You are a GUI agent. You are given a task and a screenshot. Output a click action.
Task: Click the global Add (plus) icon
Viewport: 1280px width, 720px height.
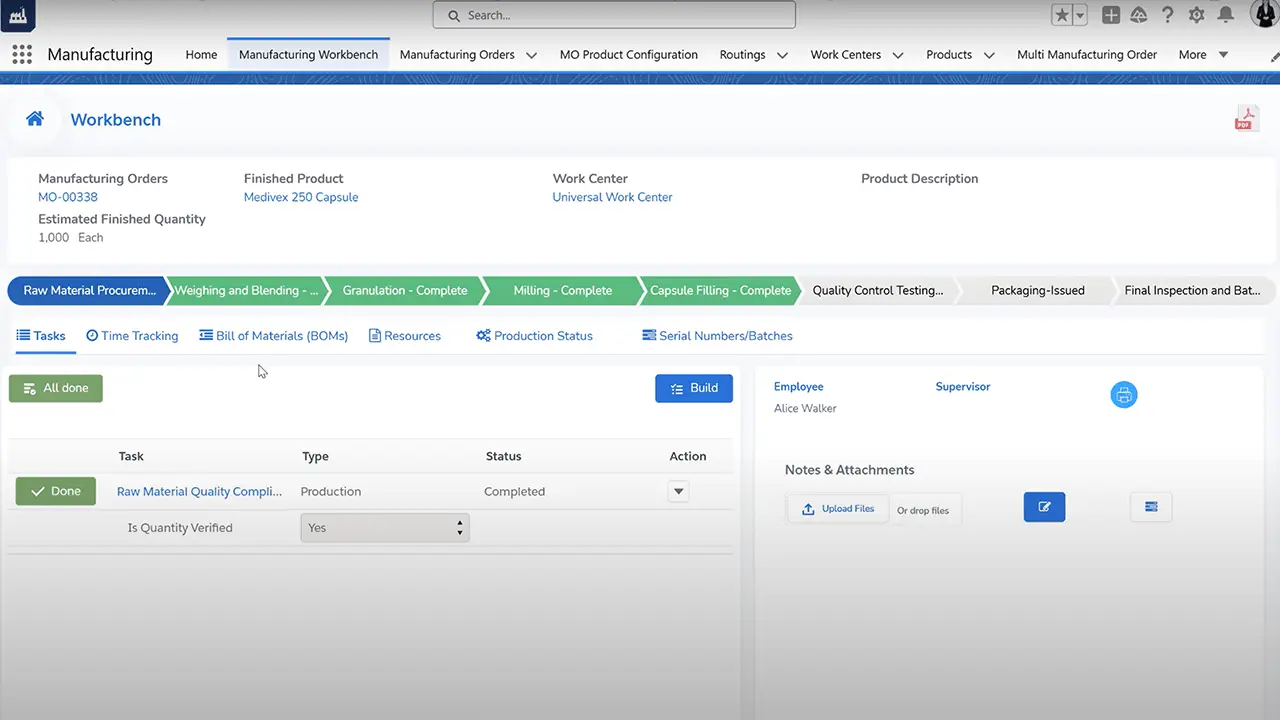[1111, 15]
